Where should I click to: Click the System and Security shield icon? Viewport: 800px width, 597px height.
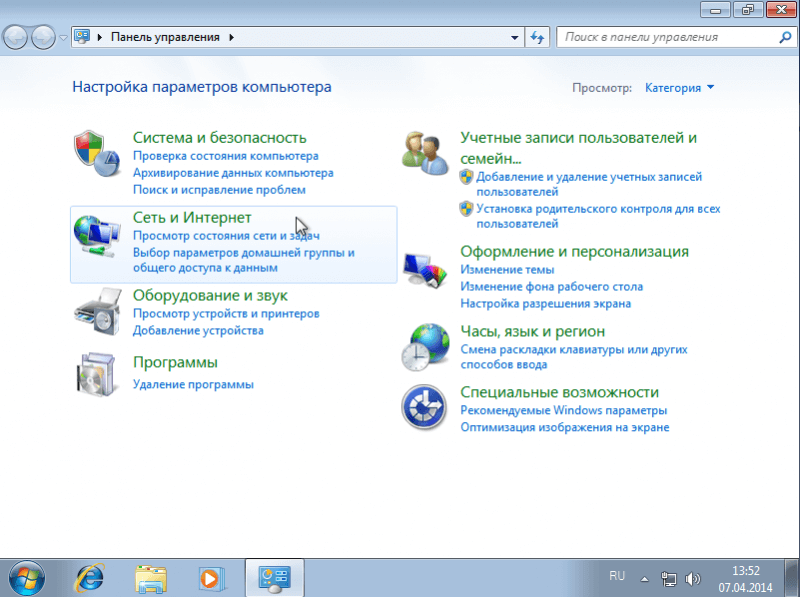[97, 154]
